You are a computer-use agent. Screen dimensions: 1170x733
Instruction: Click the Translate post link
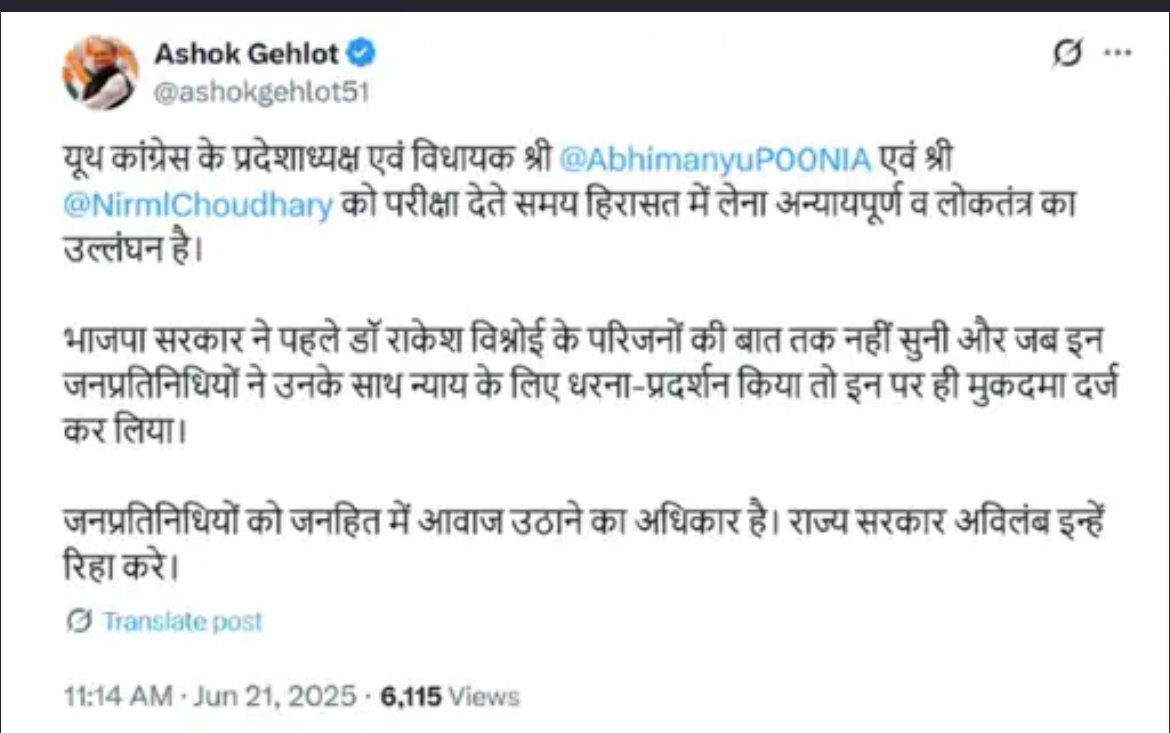182,621
